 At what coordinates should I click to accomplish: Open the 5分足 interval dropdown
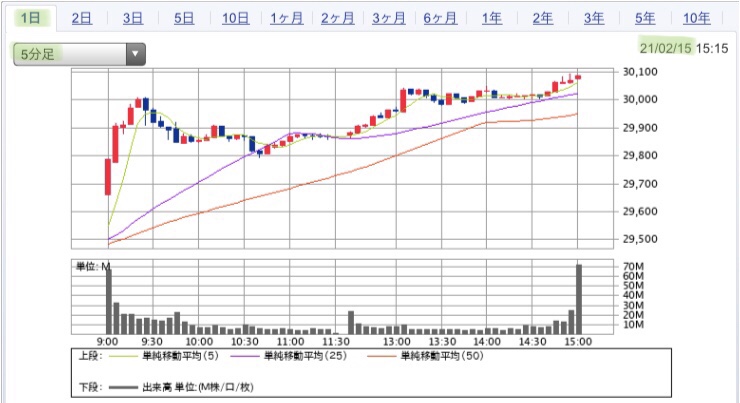click(79, 54)
